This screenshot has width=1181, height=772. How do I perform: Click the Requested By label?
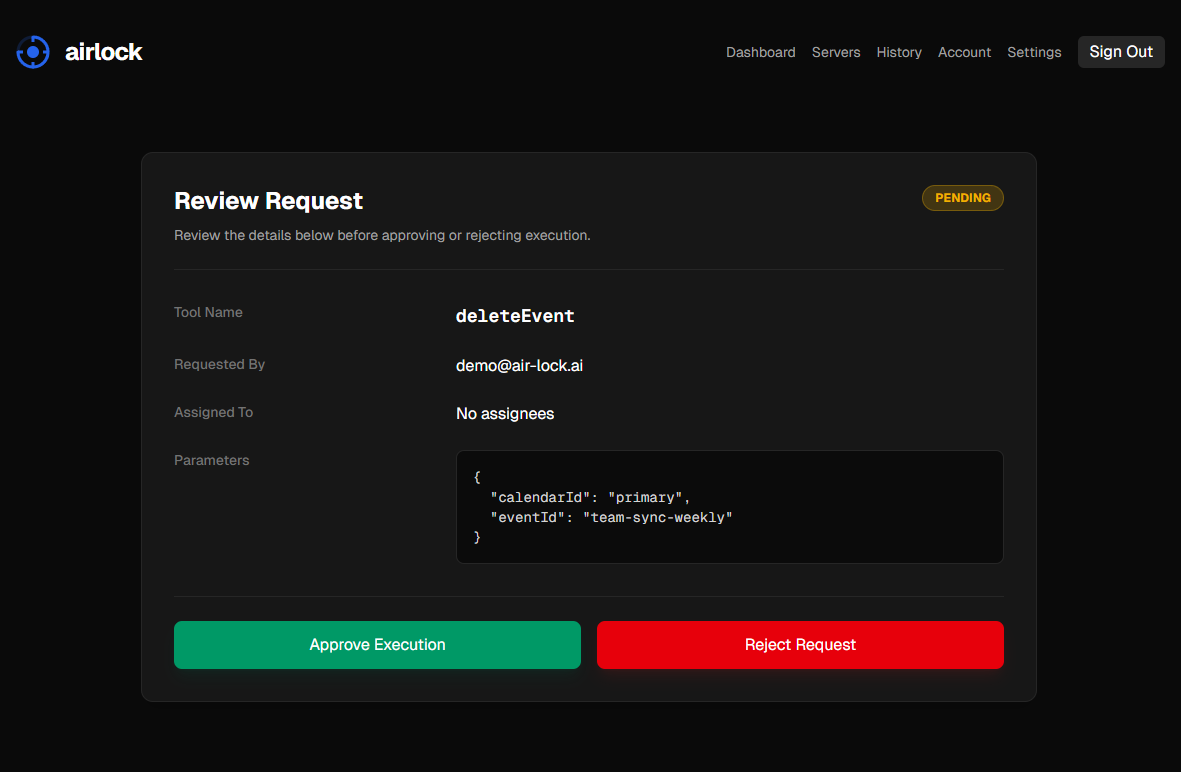[x=219, y=364]
